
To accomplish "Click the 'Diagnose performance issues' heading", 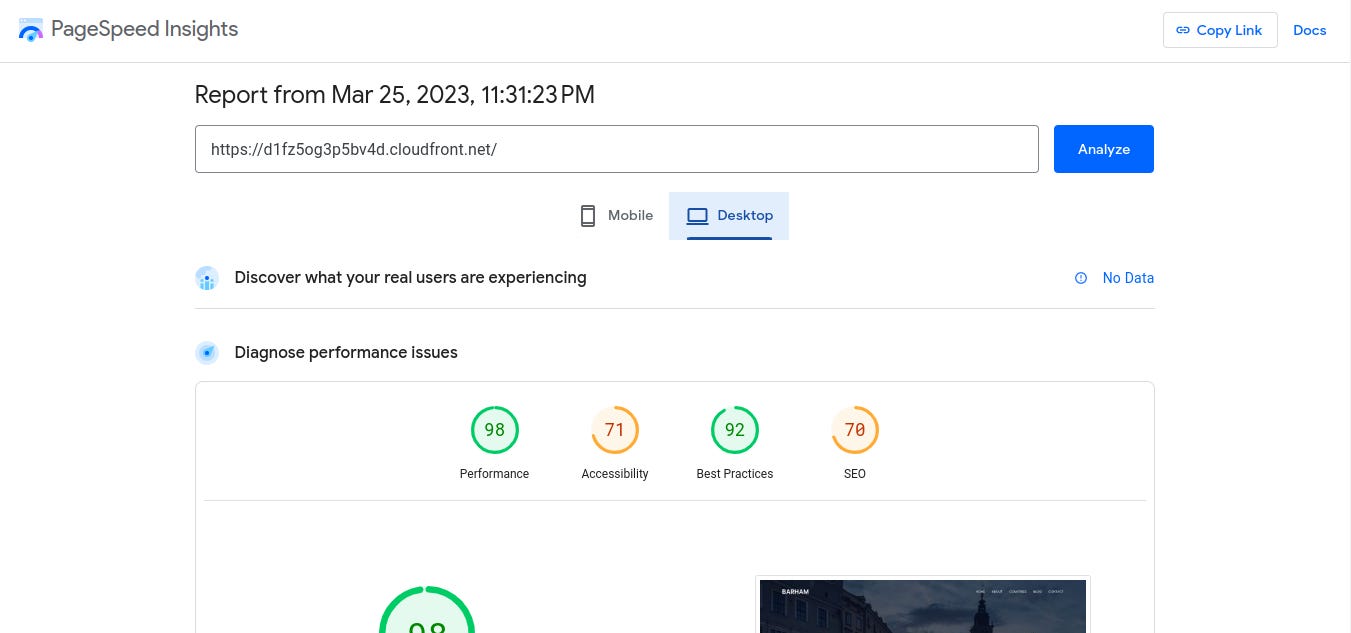I will coord(346,353).
